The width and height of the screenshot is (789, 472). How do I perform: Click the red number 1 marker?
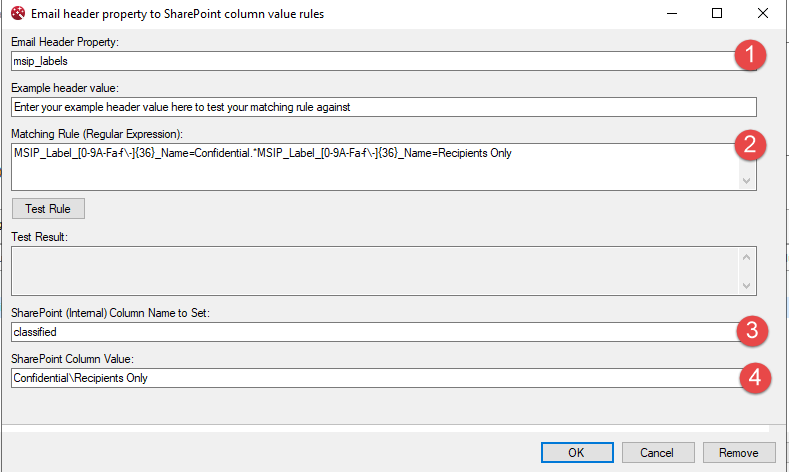[x=750, y=56]
